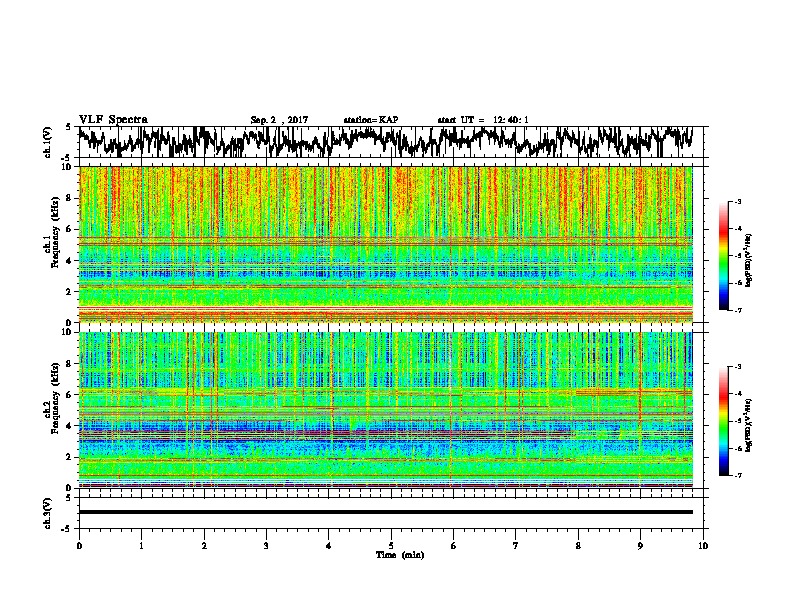Click the time axis tick '10'
The height and width of the screenshot is (612, 792).
tap(703, 546)
